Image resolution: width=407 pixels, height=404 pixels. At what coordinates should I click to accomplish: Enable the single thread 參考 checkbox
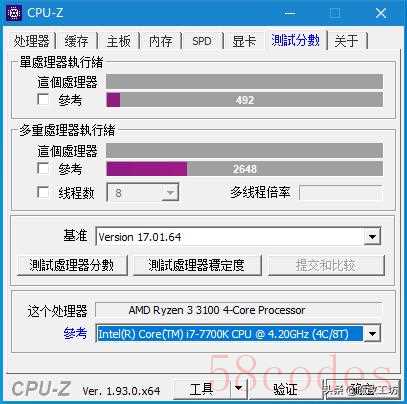coord(43,99)
